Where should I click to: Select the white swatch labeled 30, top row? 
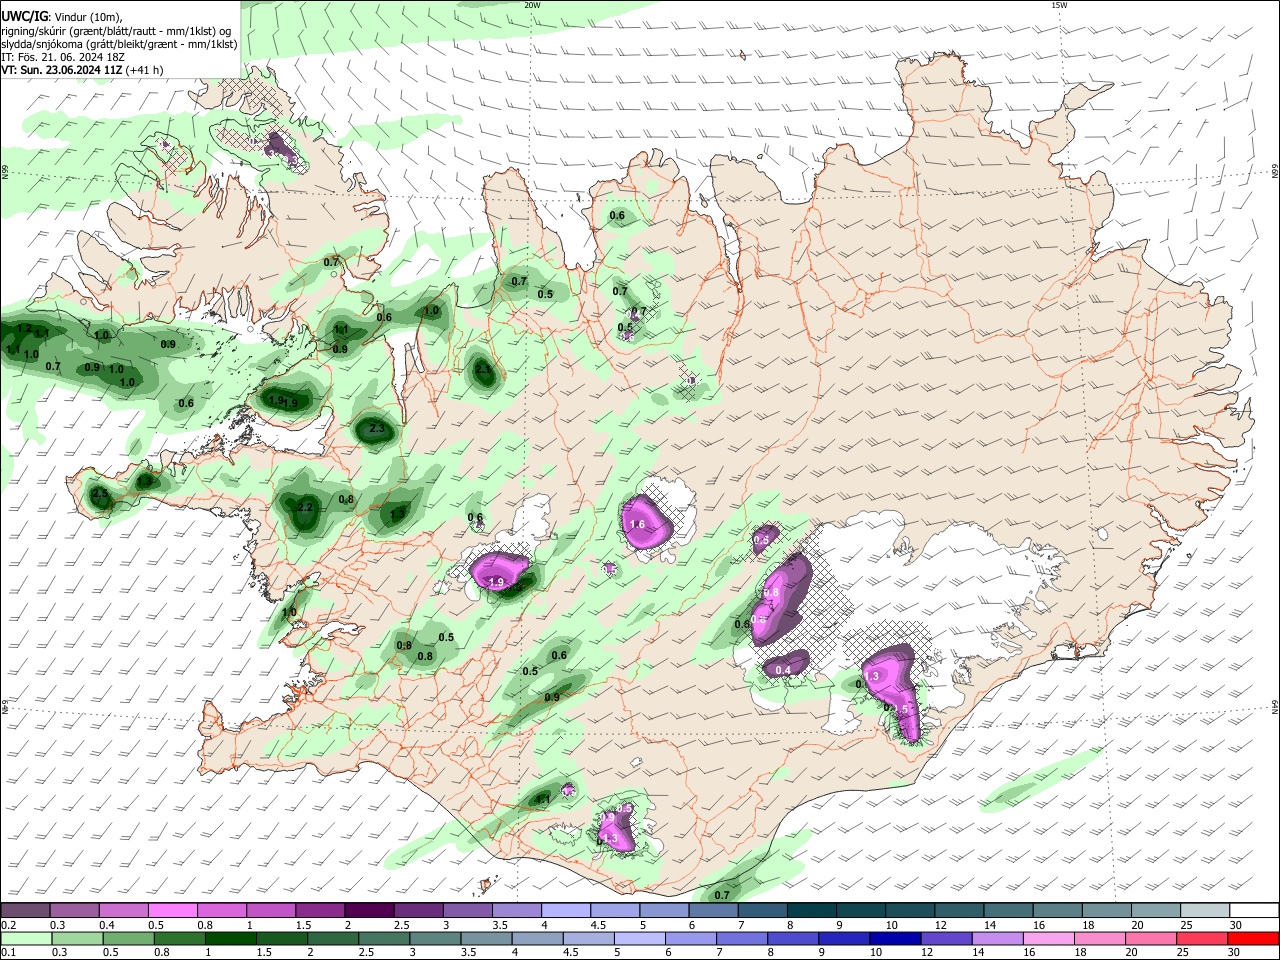1254,911
